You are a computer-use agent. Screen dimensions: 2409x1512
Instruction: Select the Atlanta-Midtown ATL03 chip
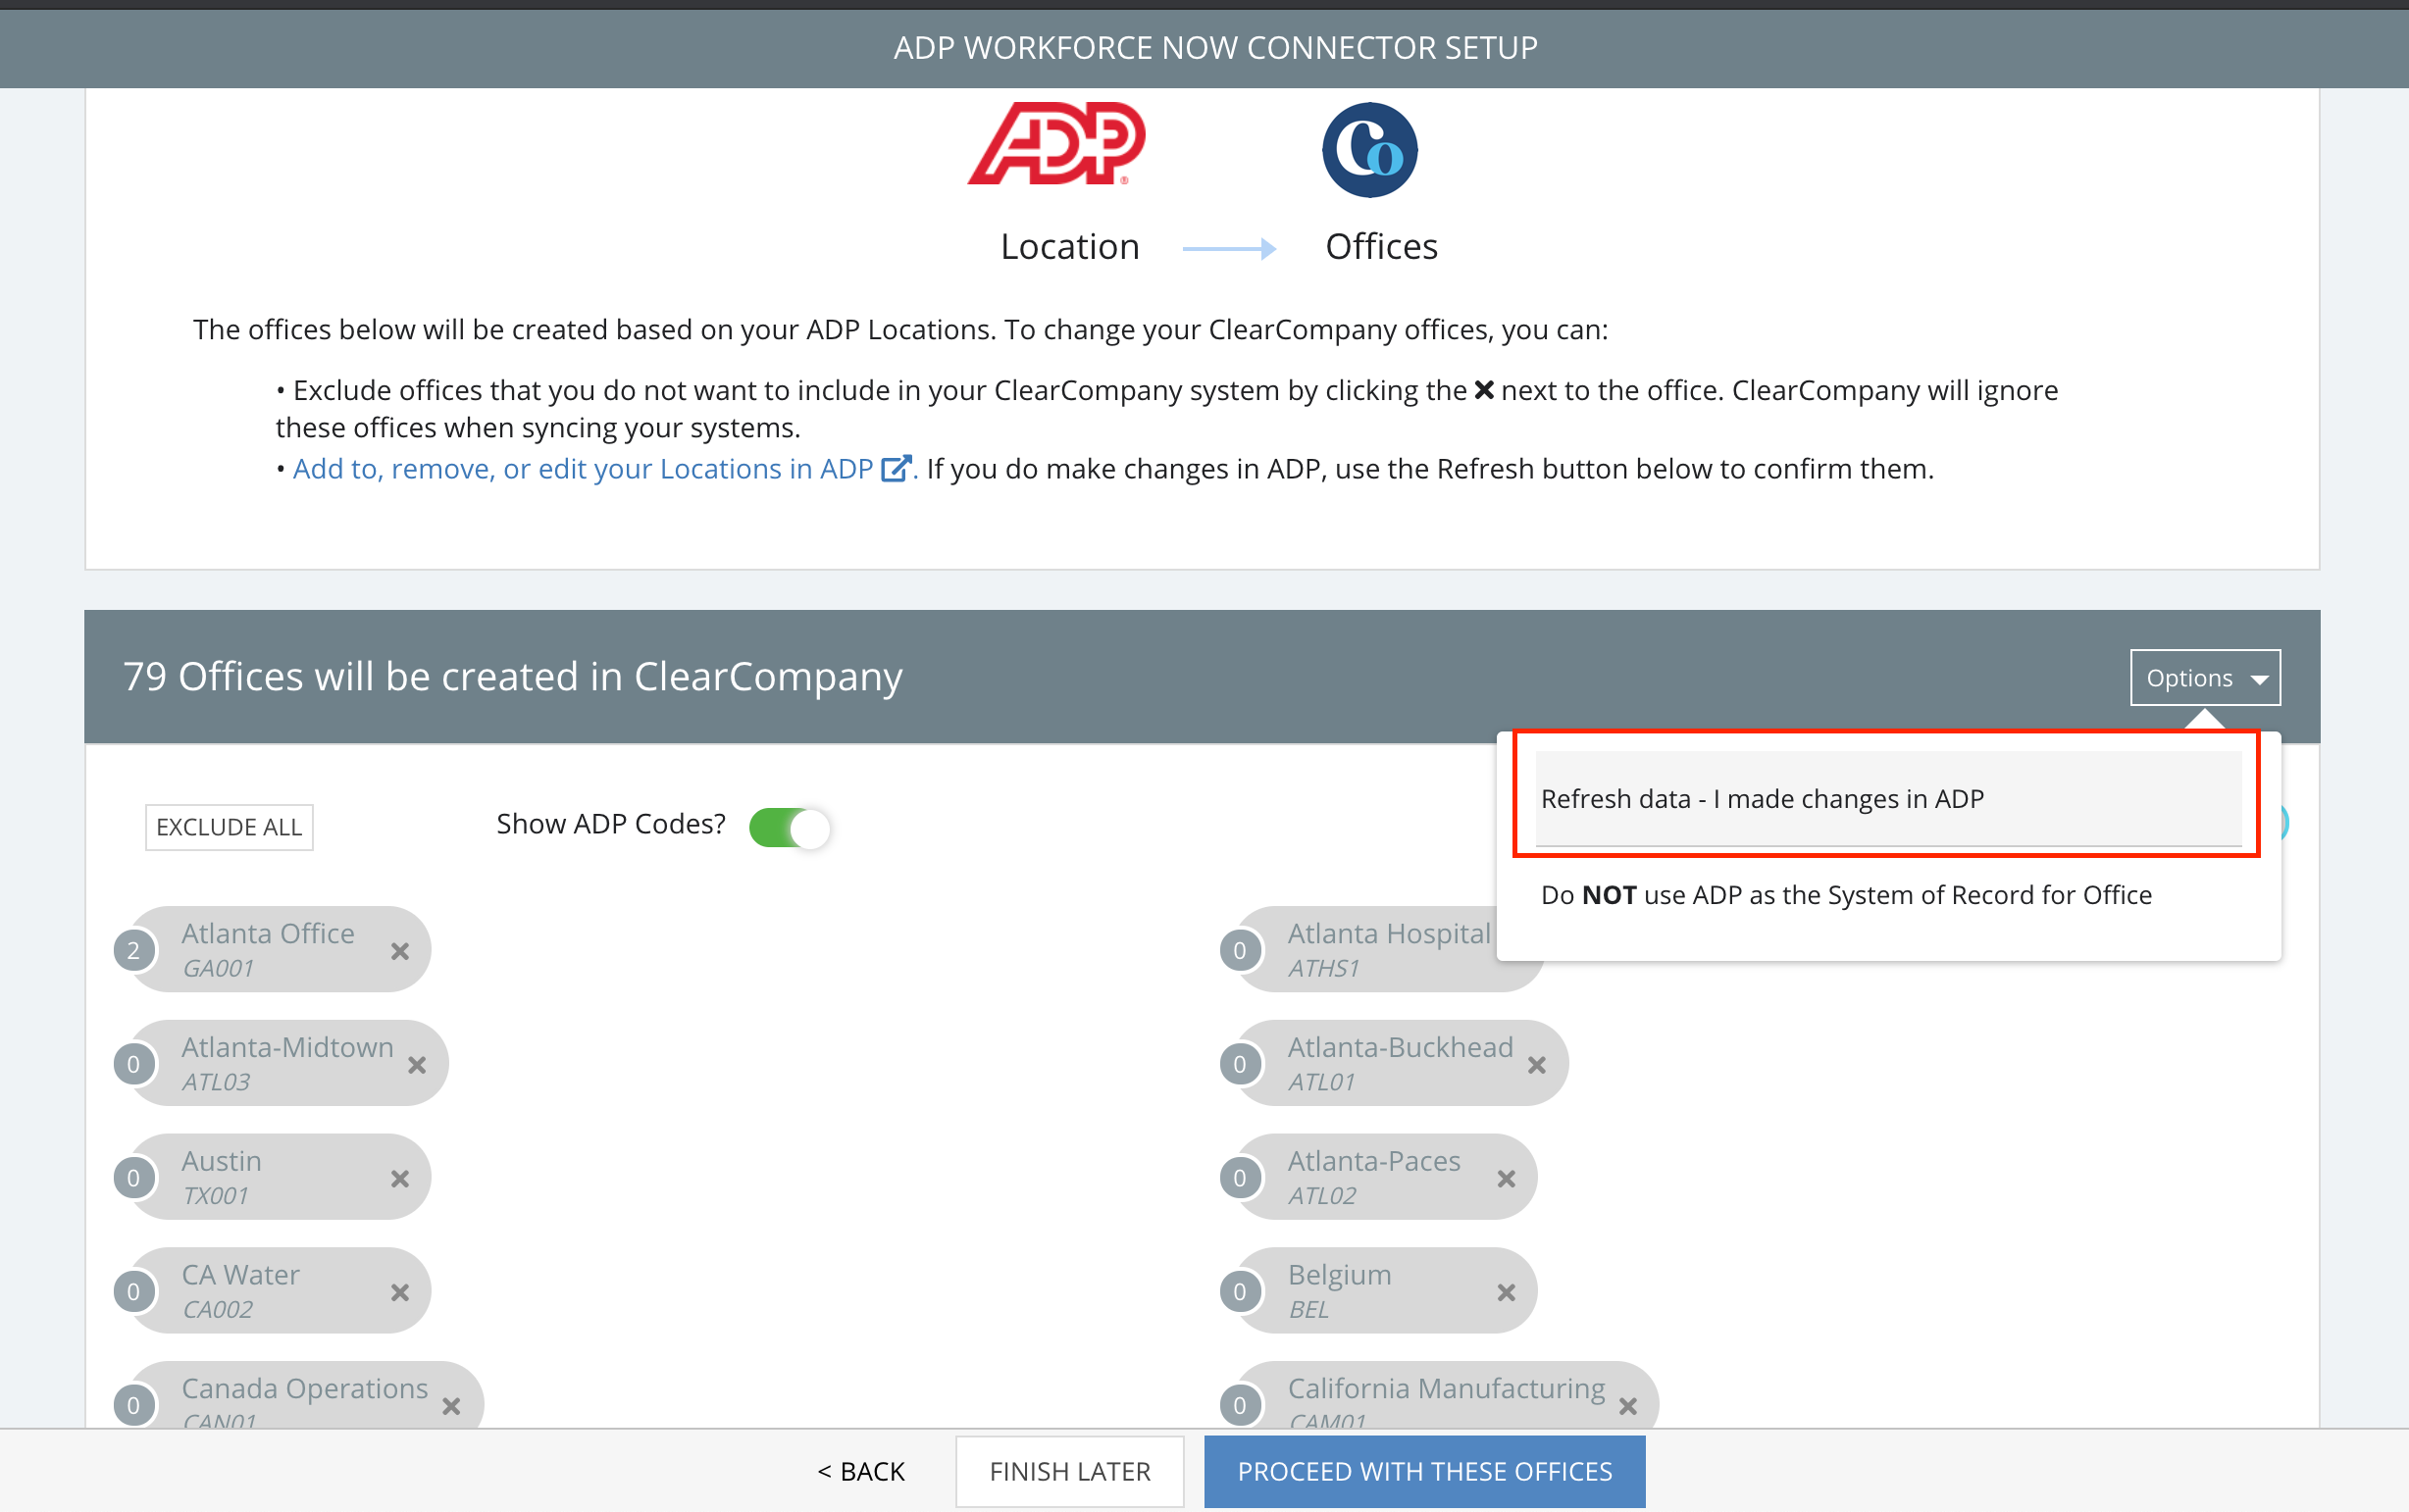[x=289, y=1063]
